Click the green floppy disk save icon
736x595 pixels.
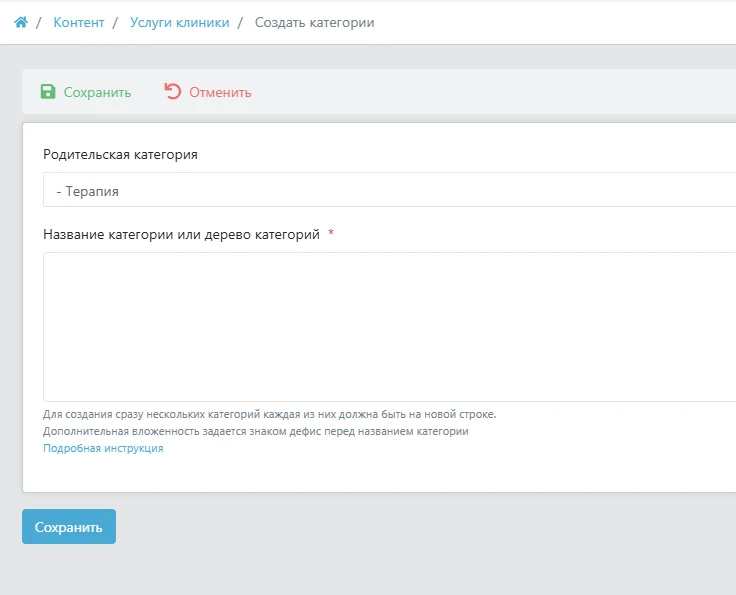pos(48,92)
